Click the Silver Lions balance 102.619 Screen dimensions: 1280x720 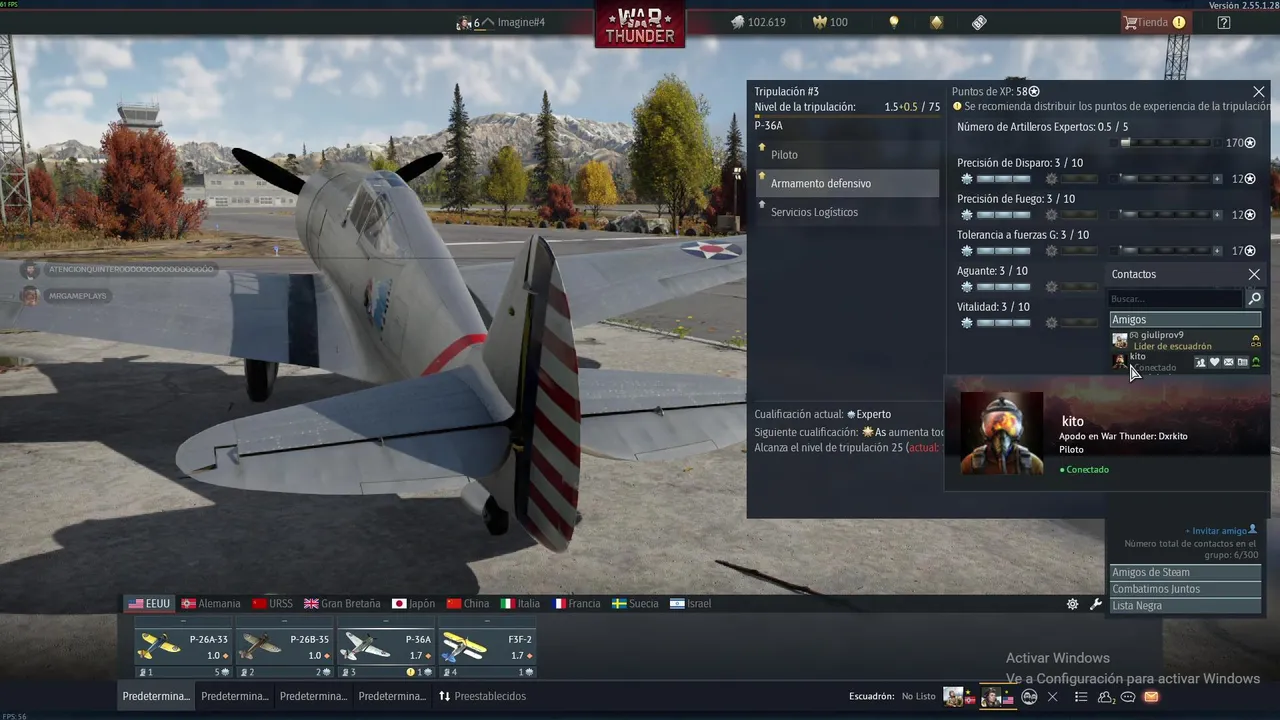coord(758,22)
